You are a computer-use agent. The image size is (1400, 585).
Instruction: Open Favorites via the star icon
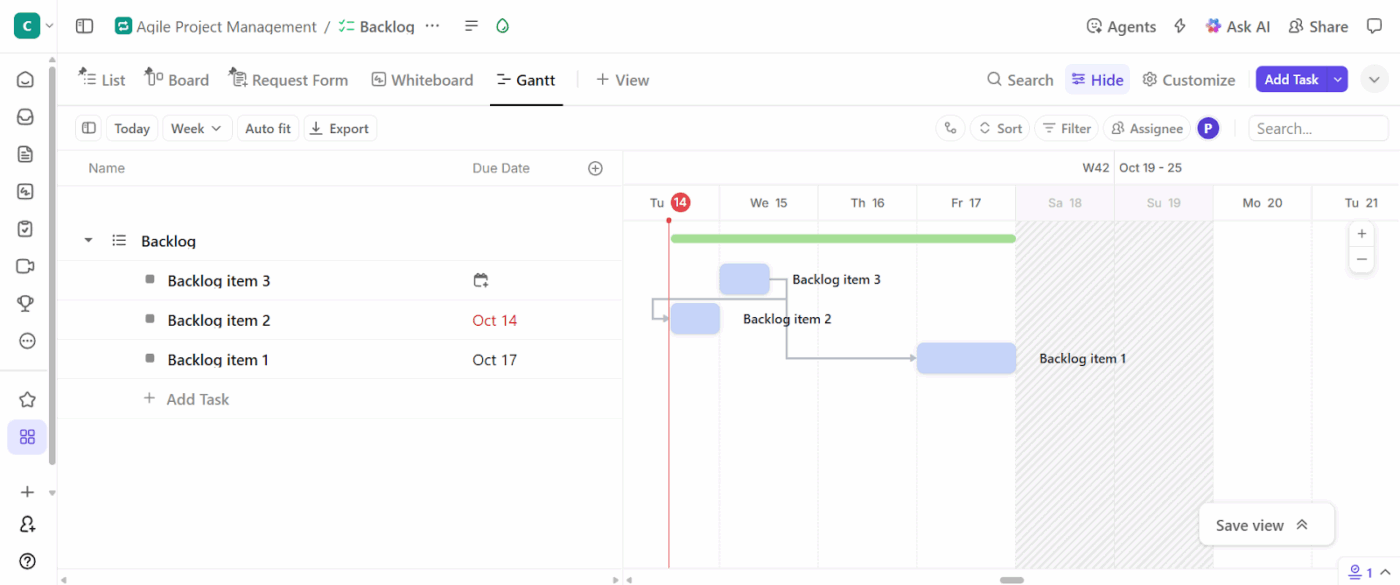(x=25, y=399)
